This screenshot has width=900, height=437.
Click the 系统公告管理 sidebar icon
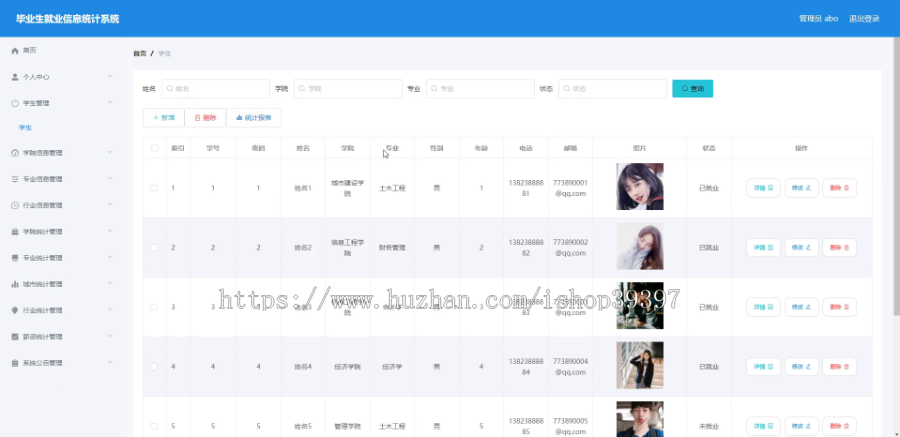tap(15, 363)
